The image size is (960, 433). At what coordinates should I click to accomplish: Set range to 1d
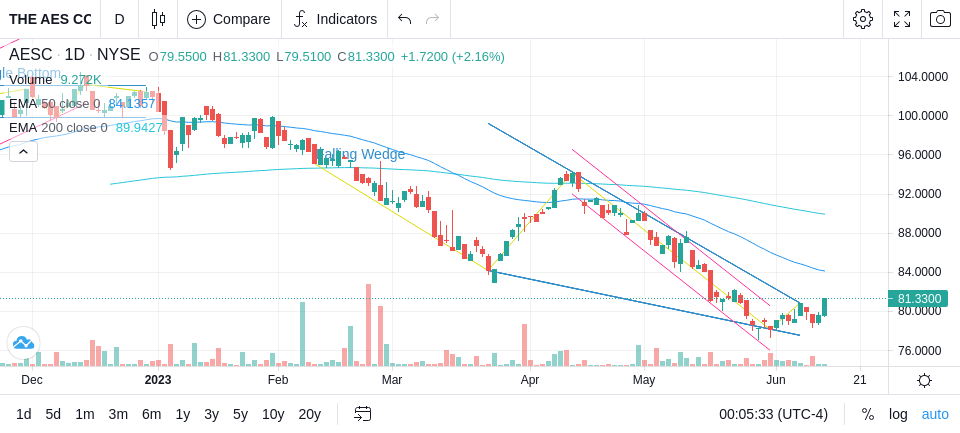tap(23, 415)
